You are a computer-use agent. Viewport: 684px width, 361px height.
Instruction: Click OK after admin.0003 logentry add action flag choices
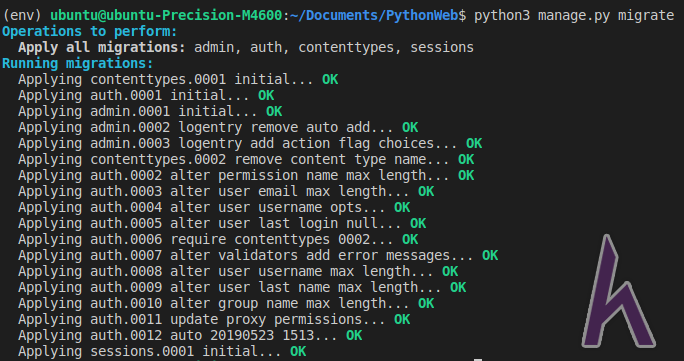(474, 143)
